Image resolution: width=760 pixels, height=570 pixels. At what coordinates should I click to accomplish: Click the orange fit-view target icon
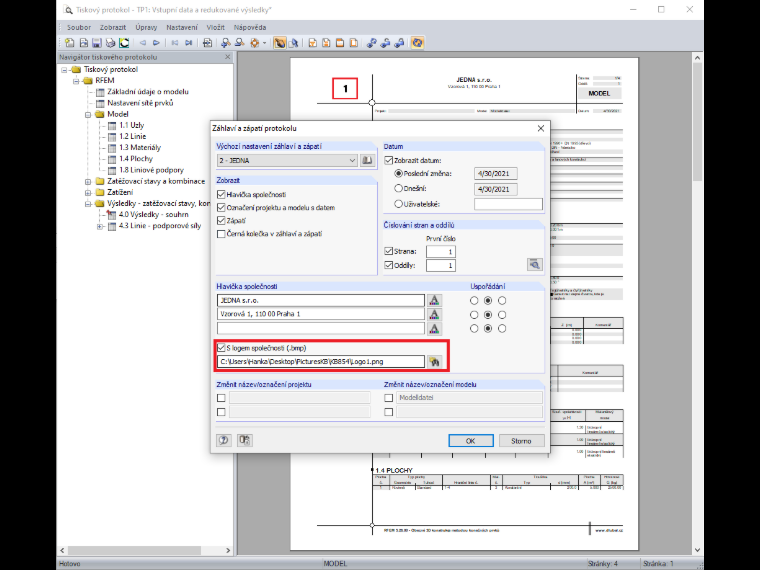click(254, 43)
